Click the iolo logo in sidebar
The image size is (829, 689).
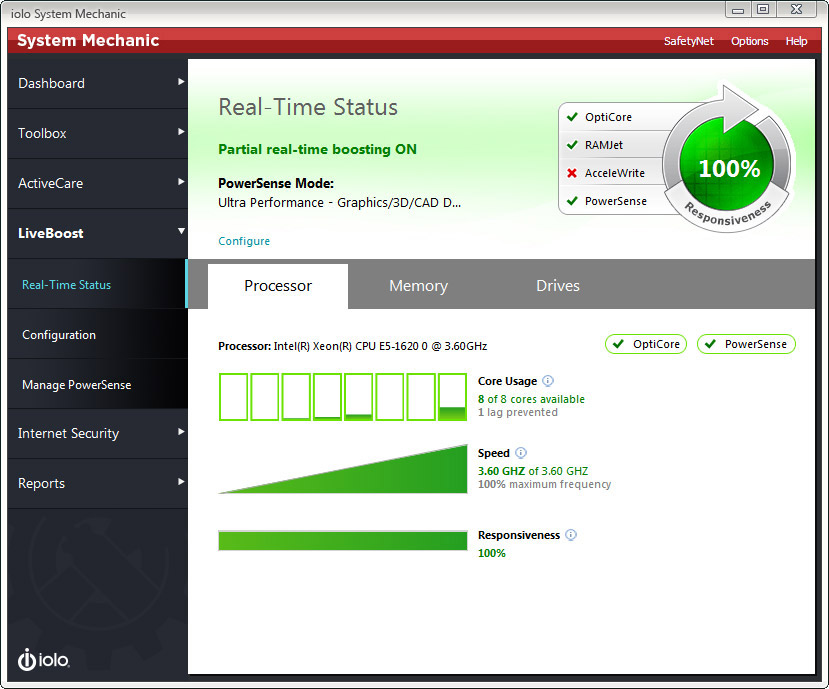pyautogui.click(x=43, y=660)
